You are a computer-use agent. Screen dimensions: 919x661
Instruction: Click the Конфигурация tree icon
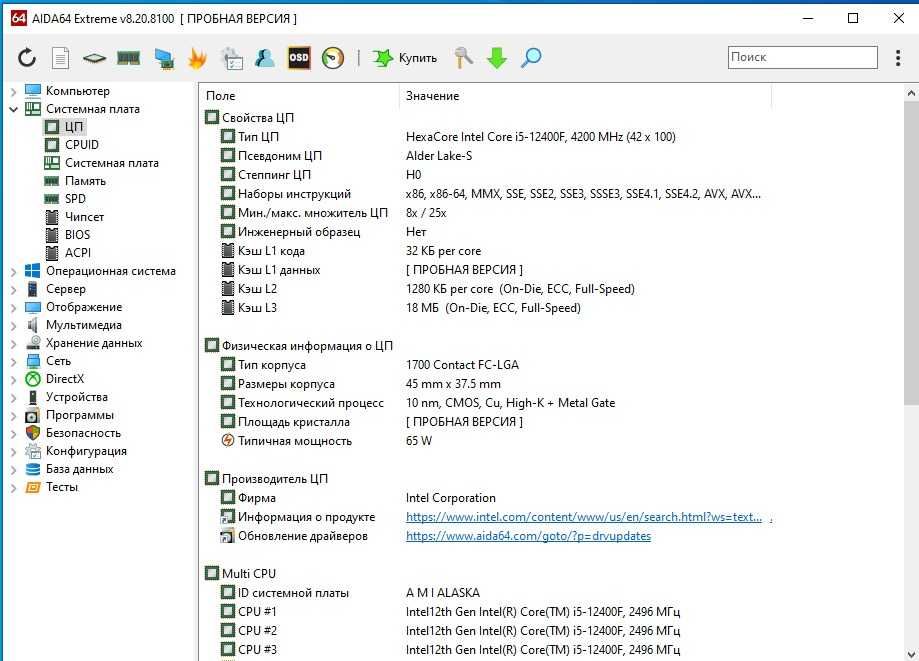click(x=33, y=451)
